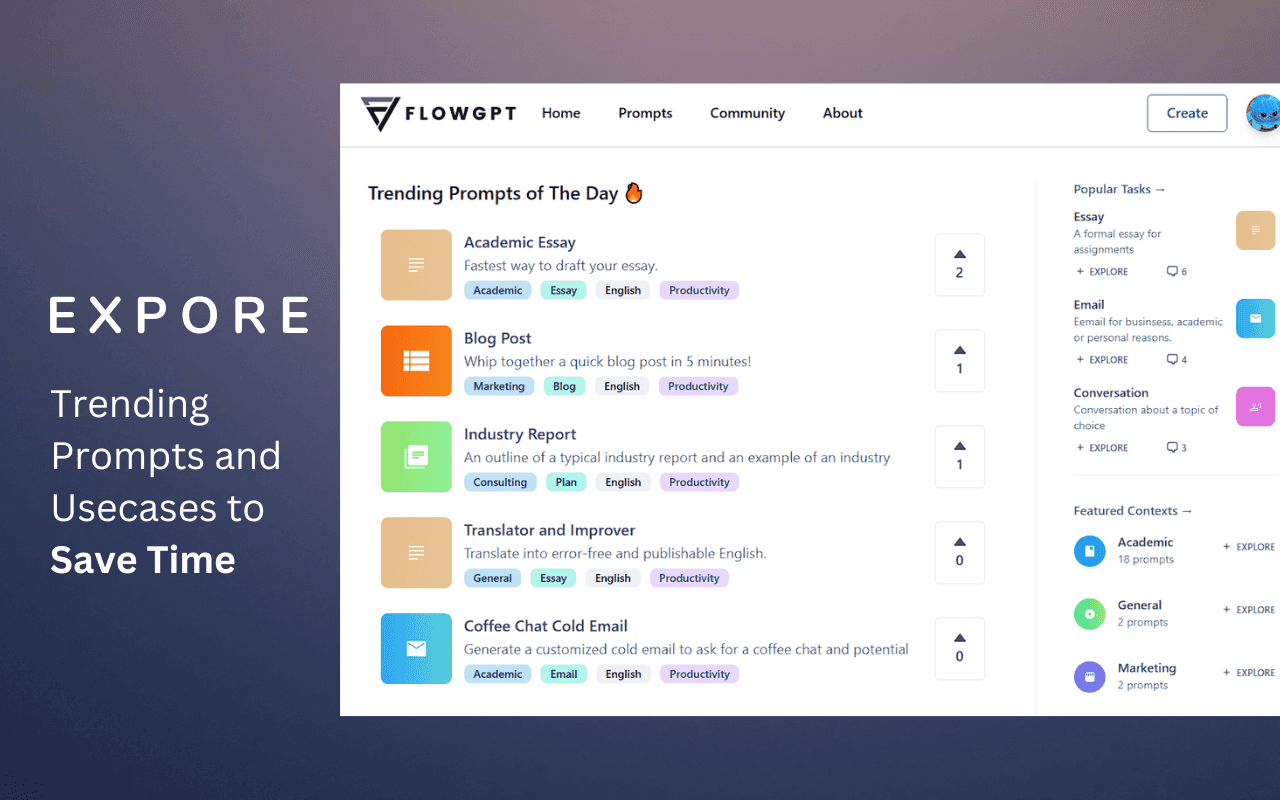Select the Consulting tag

click(x=500, y=482)
